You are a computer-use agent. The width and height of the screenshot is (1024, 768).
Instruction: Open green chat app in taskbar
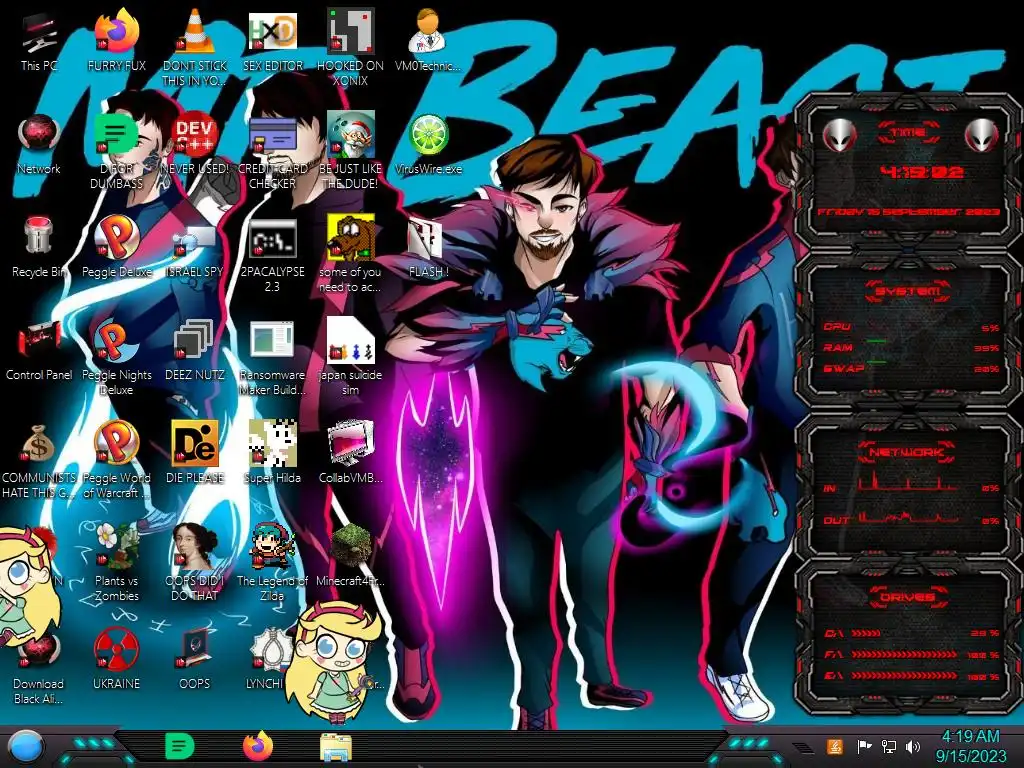180,746
